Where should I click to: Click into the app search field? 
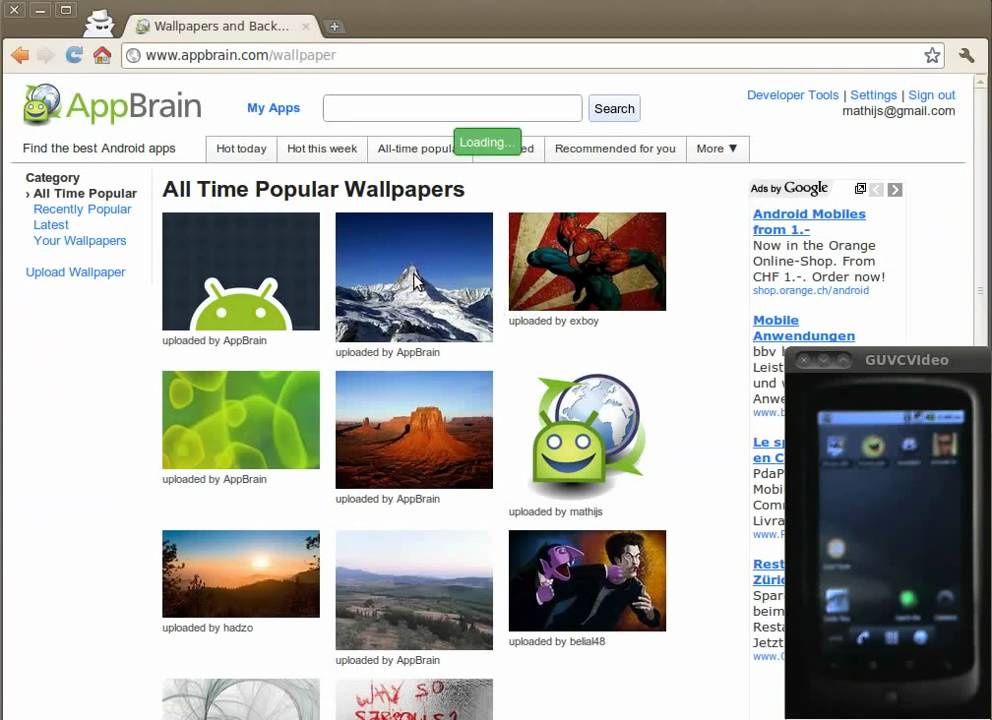coord(452,108)
